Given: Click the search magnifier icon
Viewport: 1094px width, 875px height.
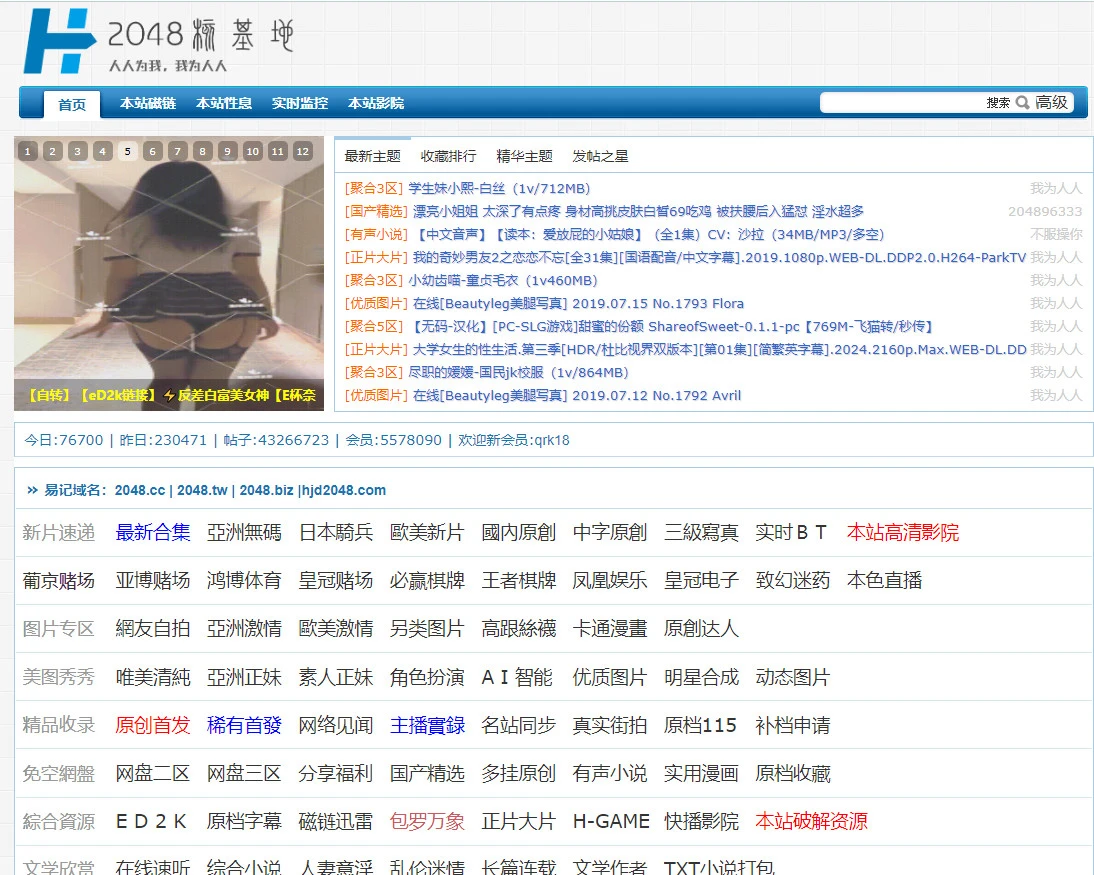Looking at the screenshot, I should (1021, 102).
